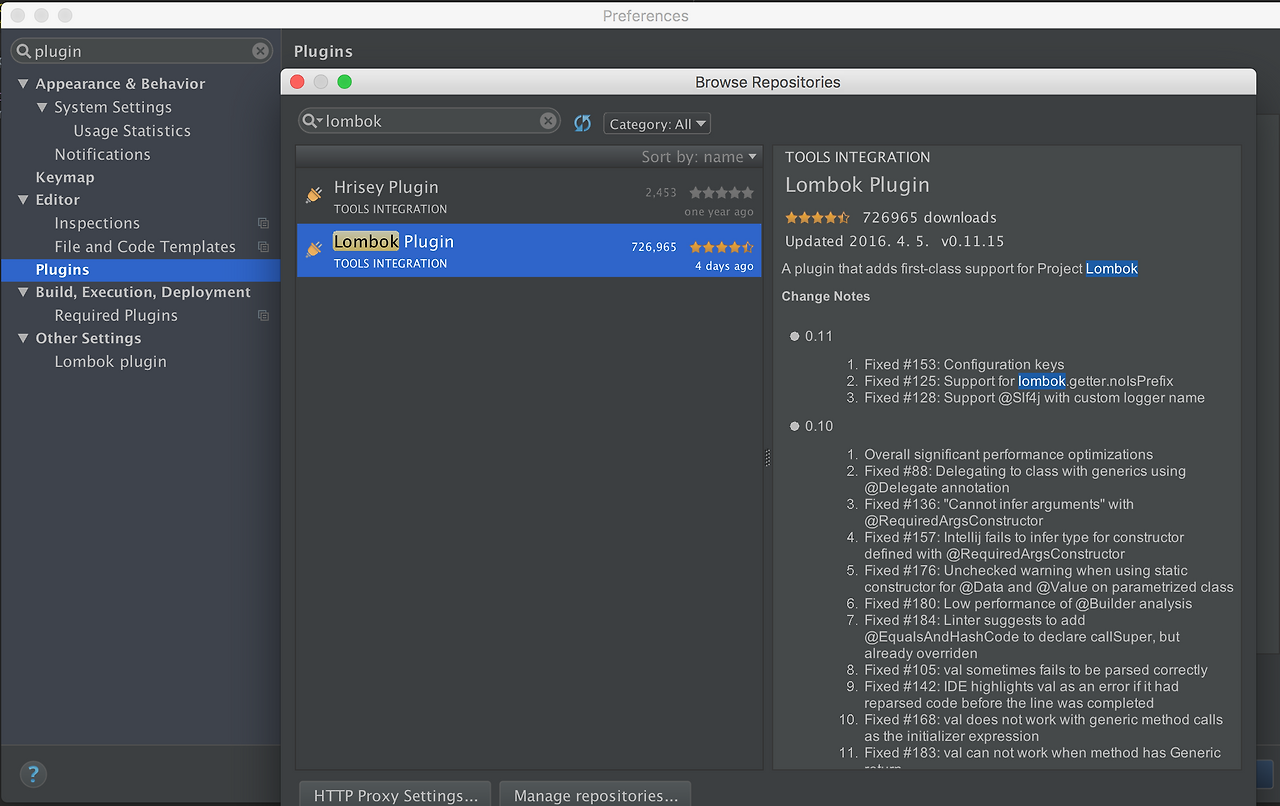Click "Fixed #180: Low performance of @Builder analysis"

point(1028,603)
